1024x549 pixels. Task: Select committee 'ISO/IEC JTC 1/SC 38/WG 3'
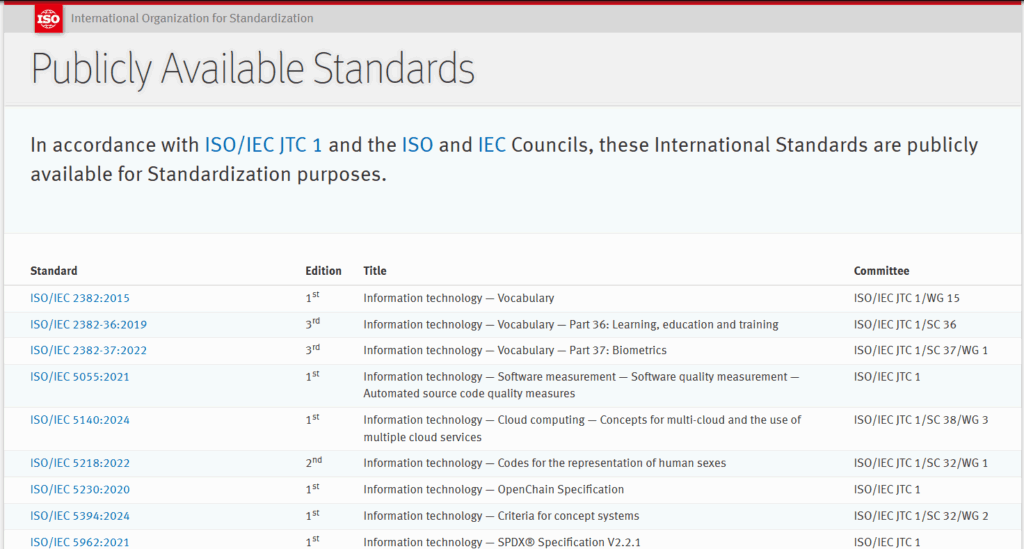921,420
